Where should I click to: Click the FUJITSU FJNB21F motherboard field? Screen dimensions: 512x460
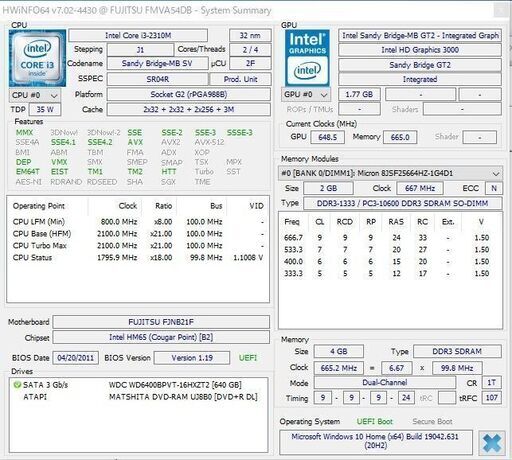tap(161, 322)
